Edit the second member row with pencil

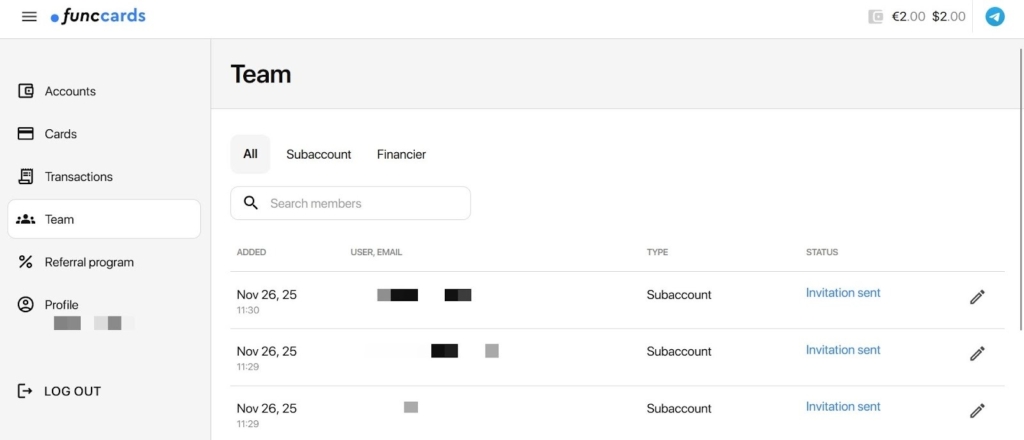977,353
